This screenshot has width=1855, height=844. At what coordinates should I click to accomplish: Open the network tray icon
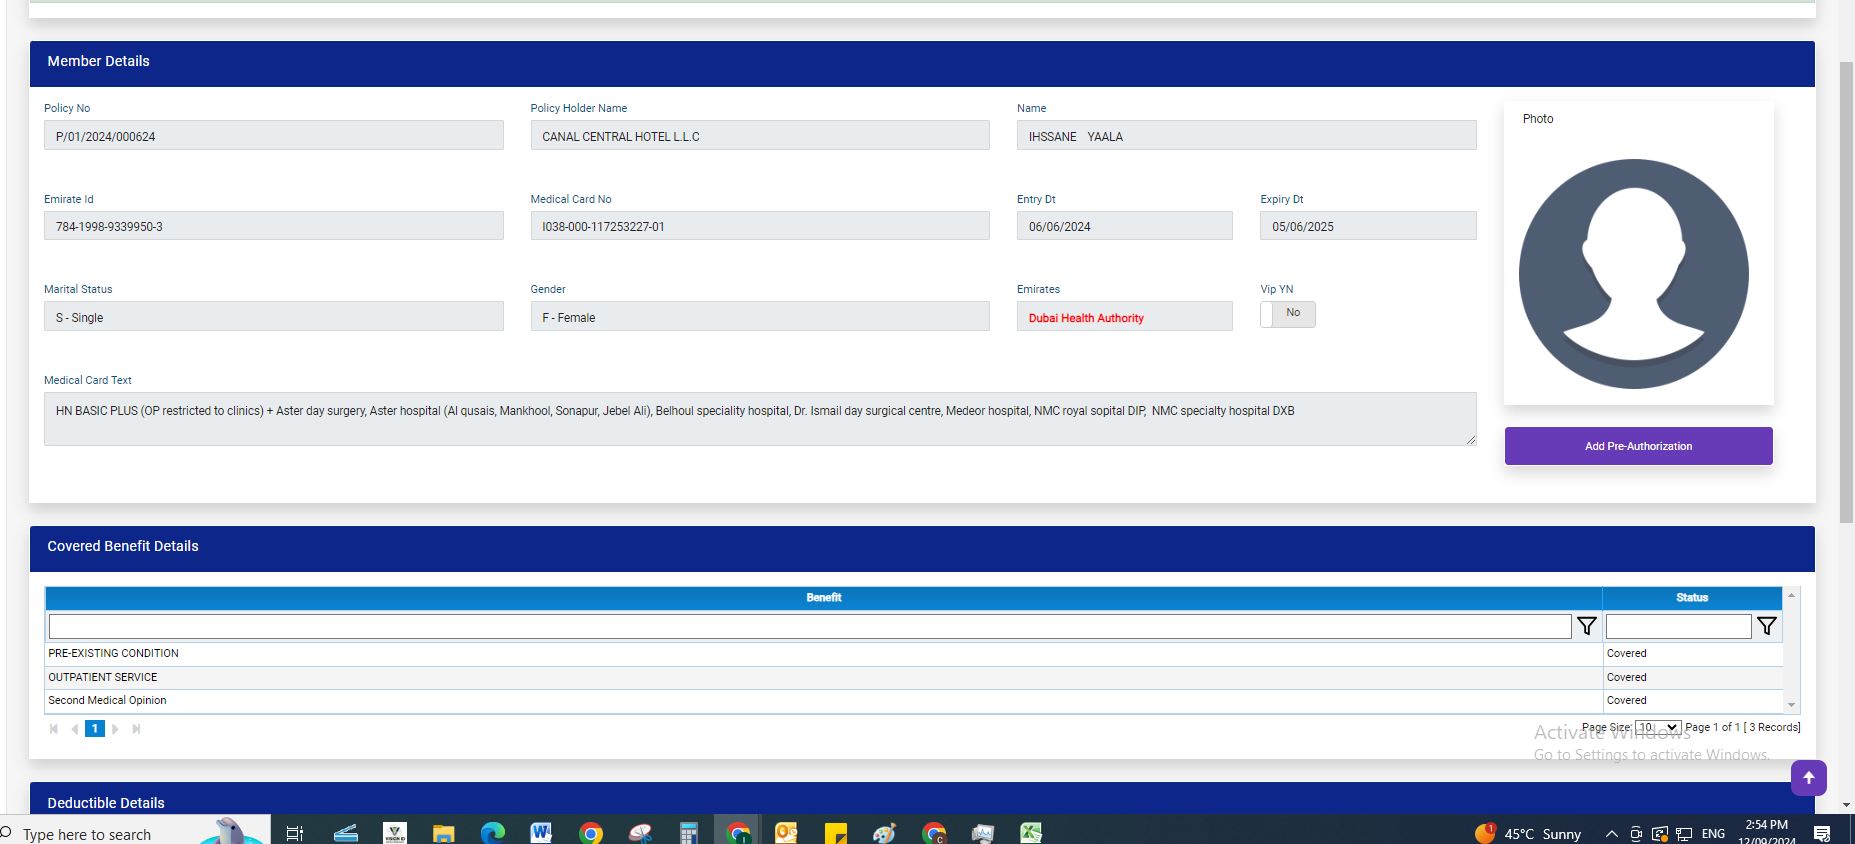(x=1684, y=834)
